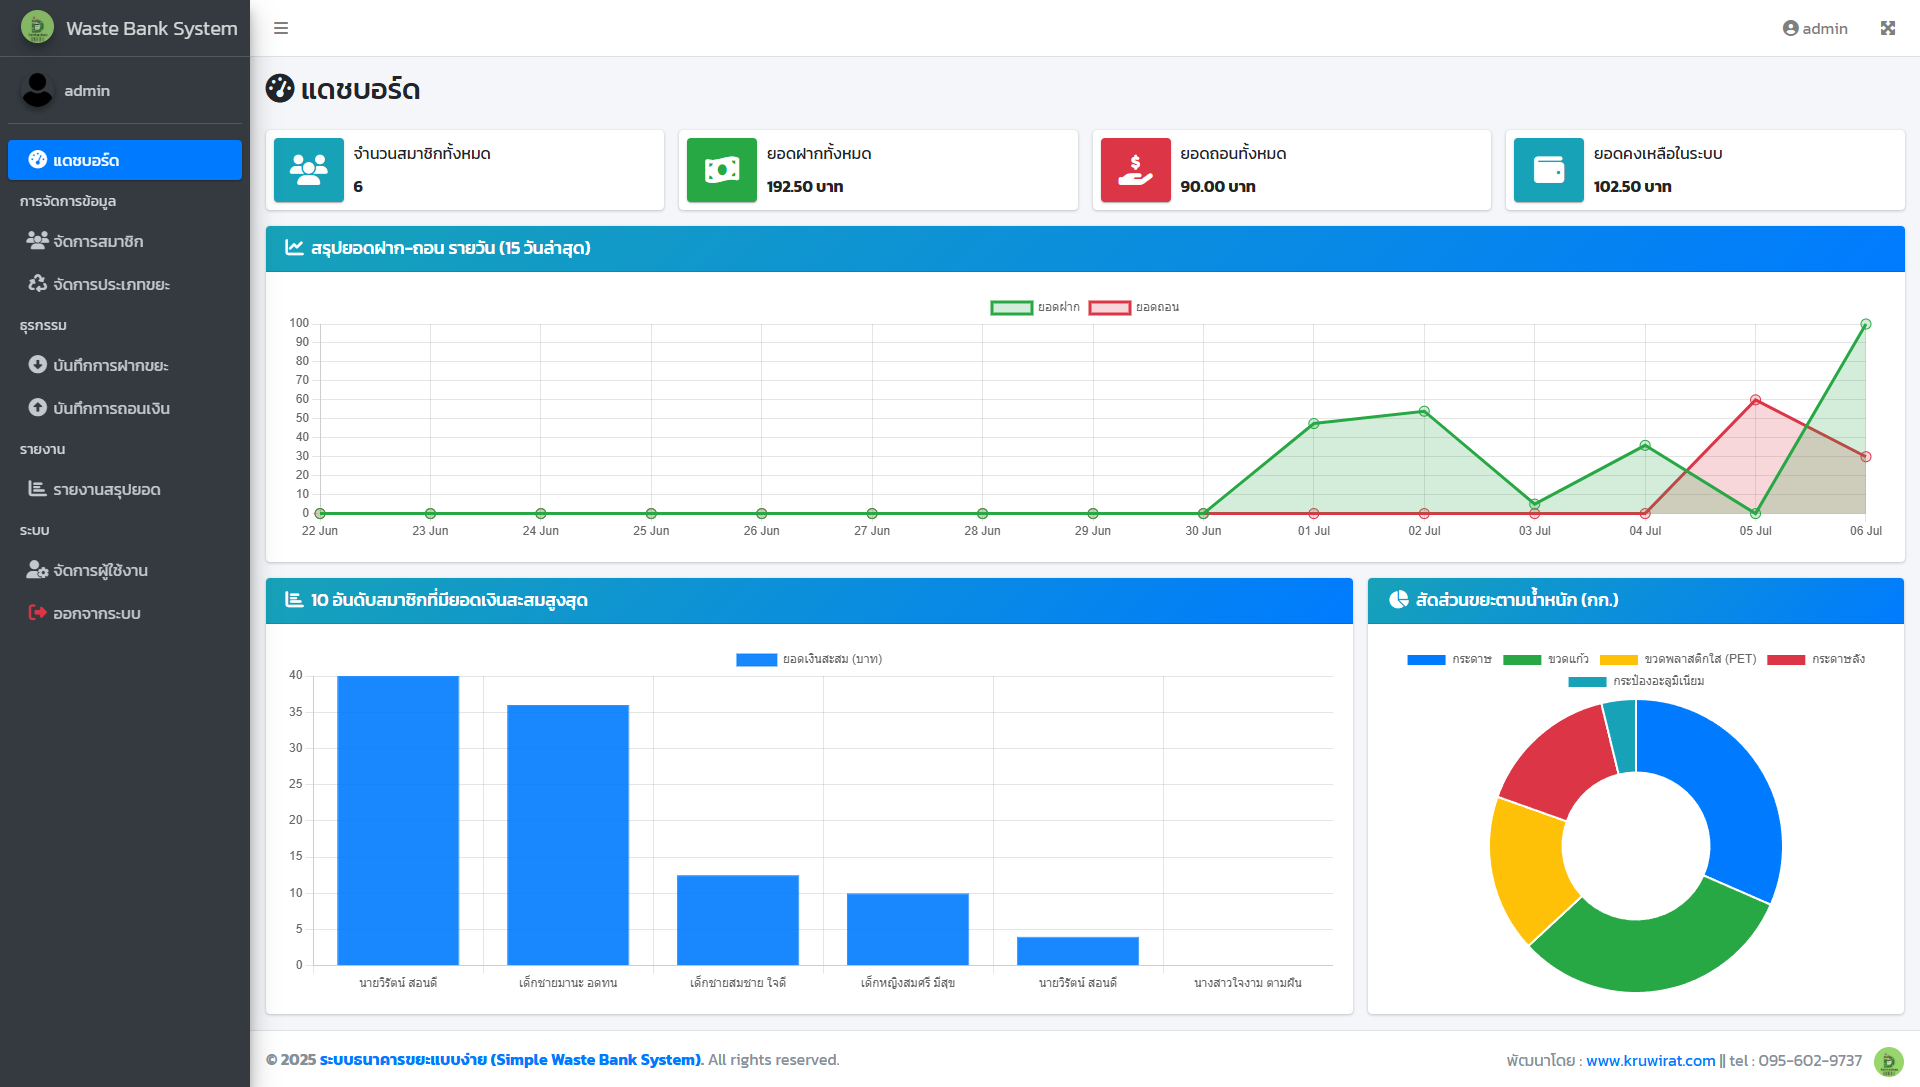Open the www.kruwirat.com footer link
The width and height of the screenshot is (1920, 1087).
click(x=1650, y=1060)
